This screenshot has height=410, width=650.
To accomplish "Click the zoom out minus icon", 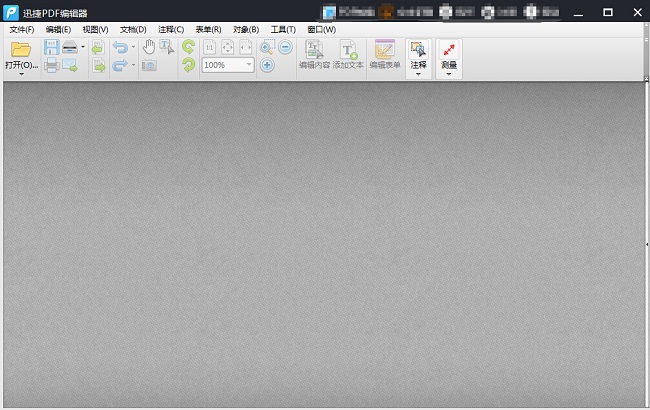I will click(x=285, y=47).
